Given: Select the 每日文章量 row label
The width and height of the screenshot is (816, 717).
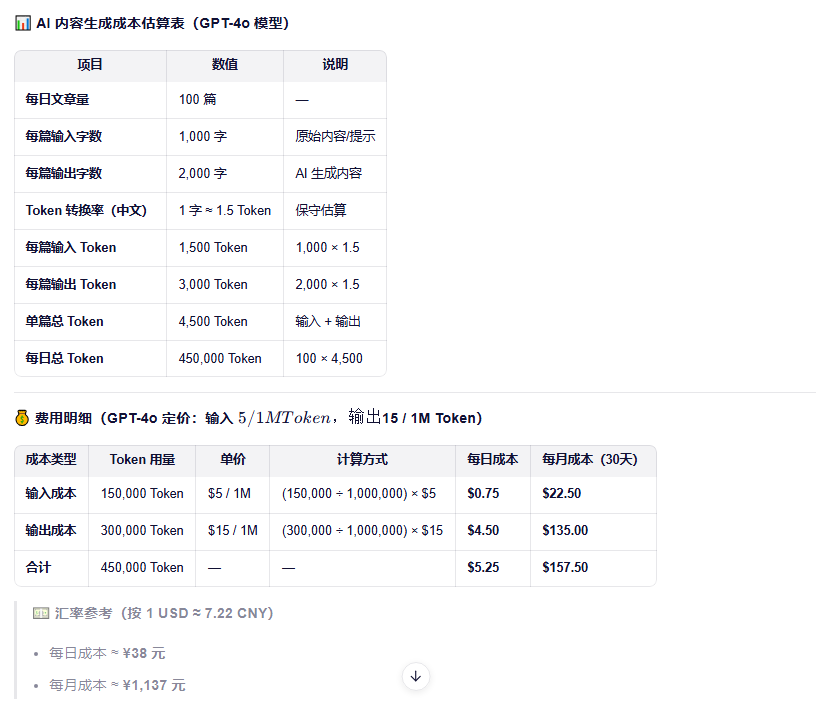Looking at the screenshot, I should click(x=57, y=100).
